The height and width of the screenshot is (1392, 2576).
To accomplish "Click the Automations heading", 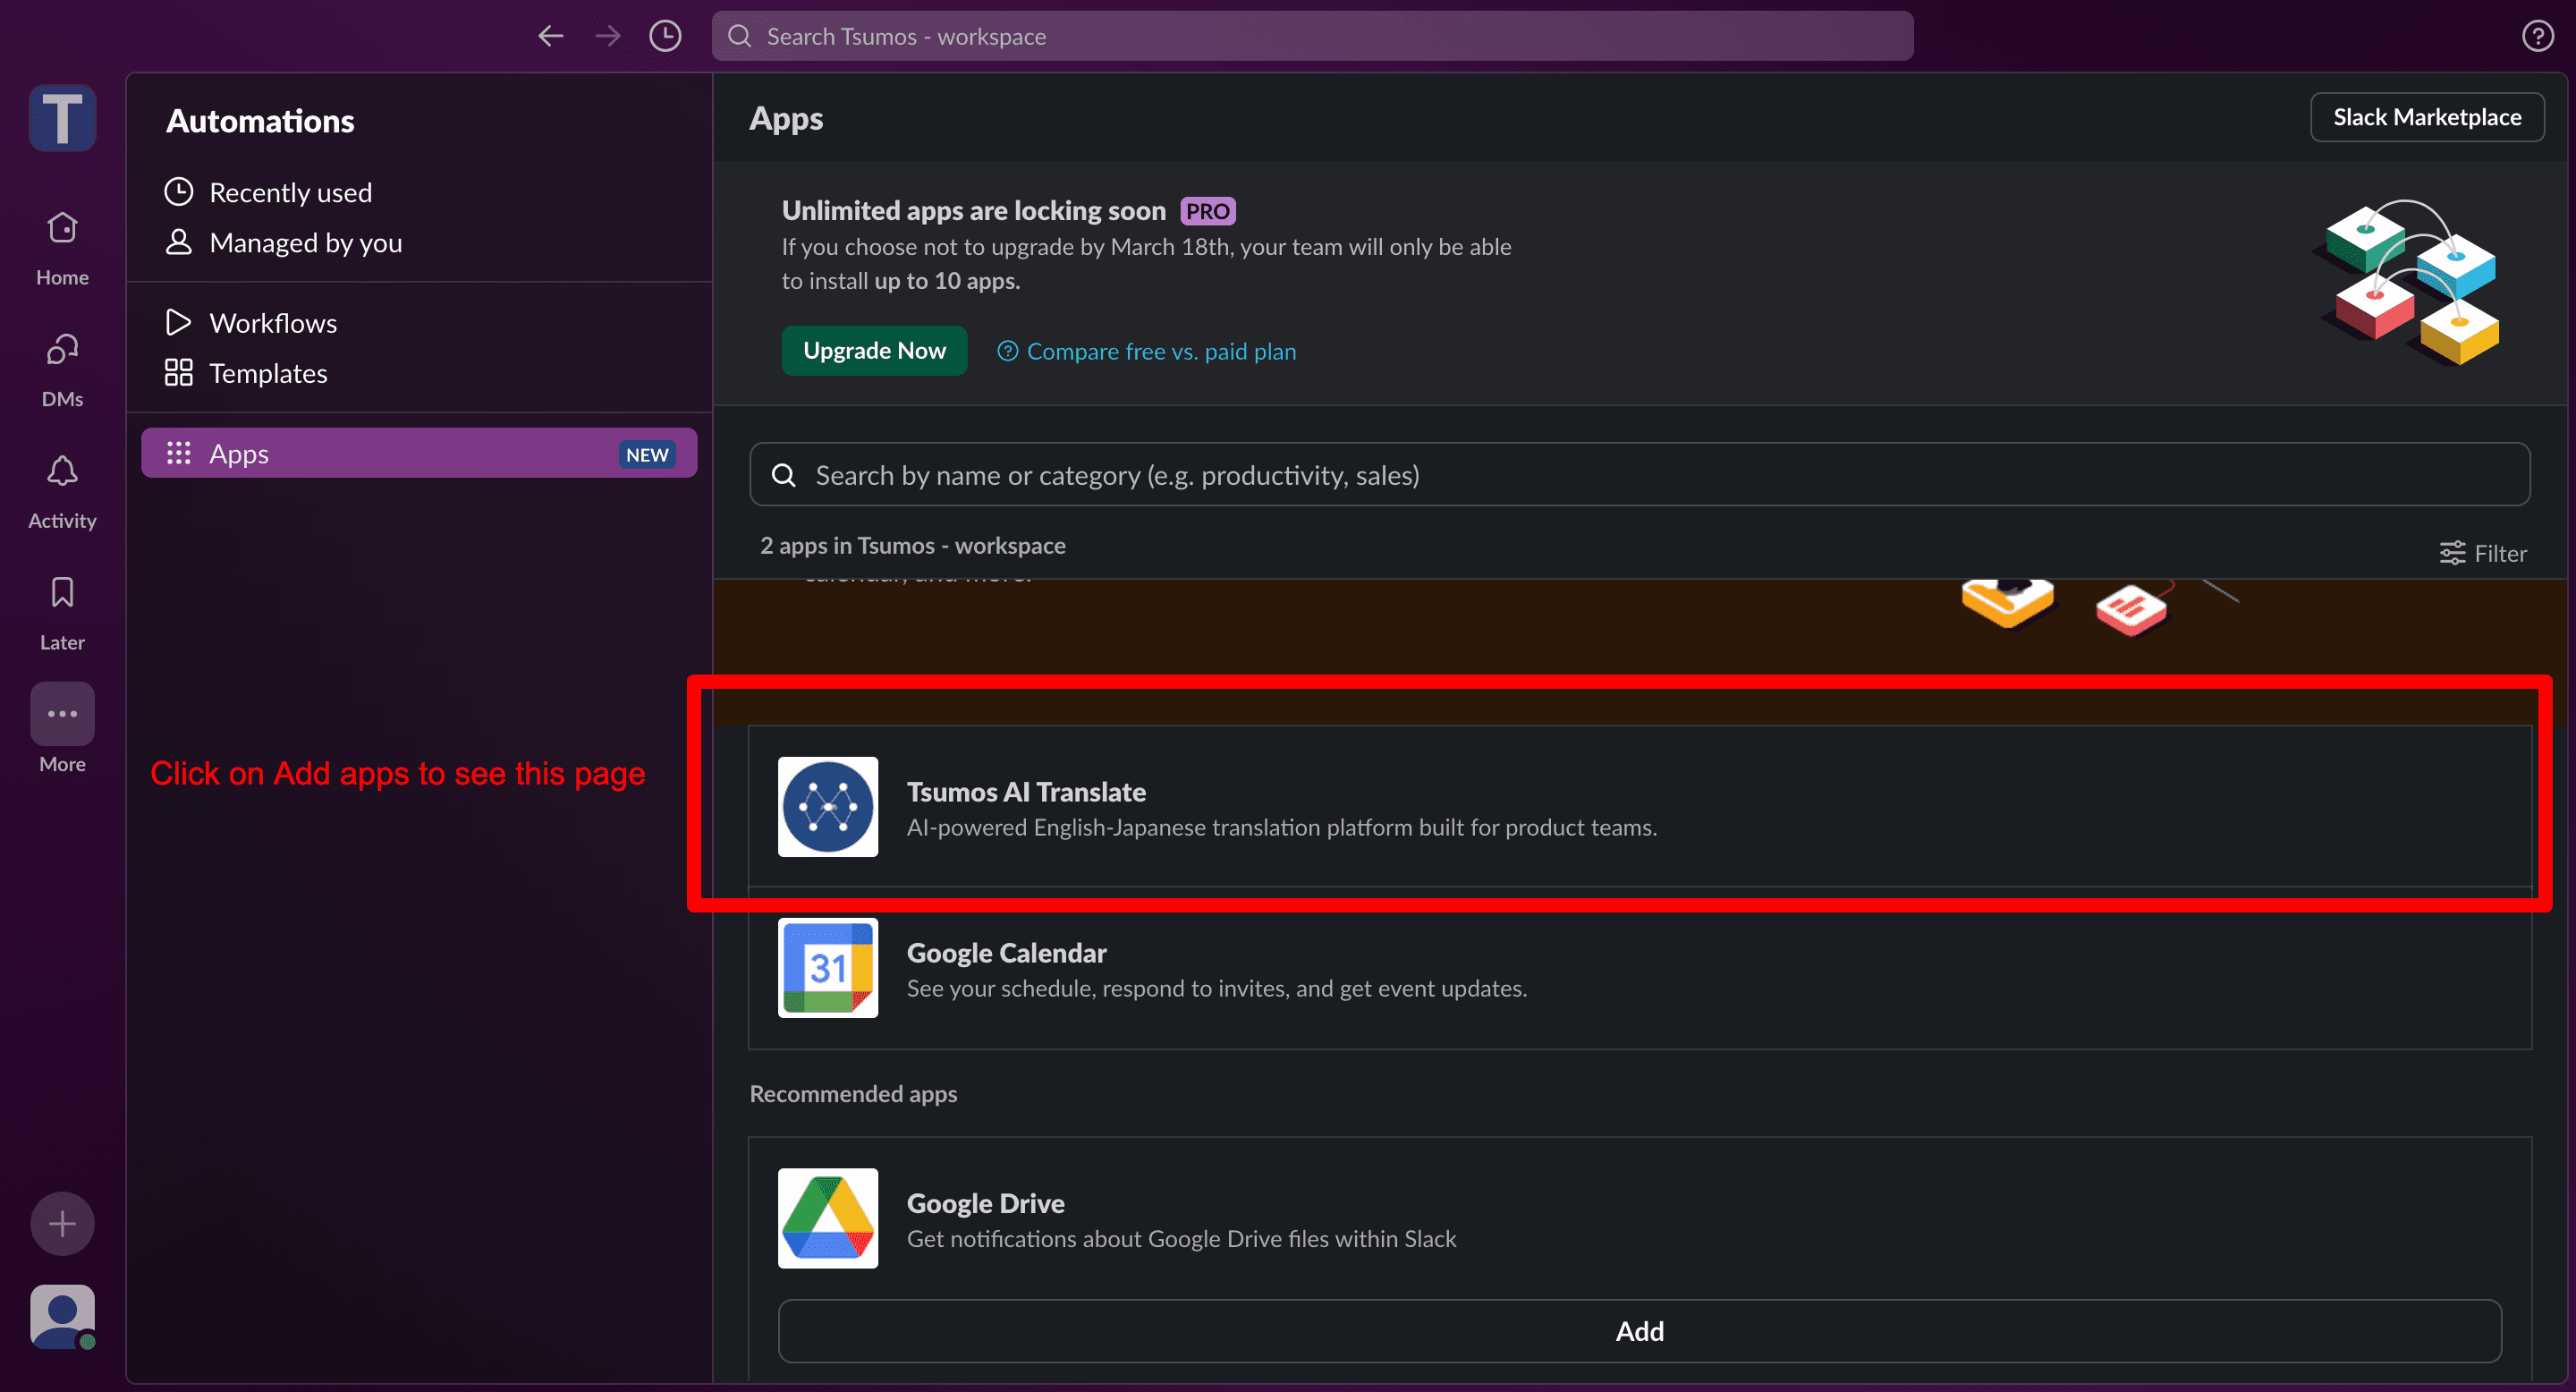I will click(x=260, y=121).
